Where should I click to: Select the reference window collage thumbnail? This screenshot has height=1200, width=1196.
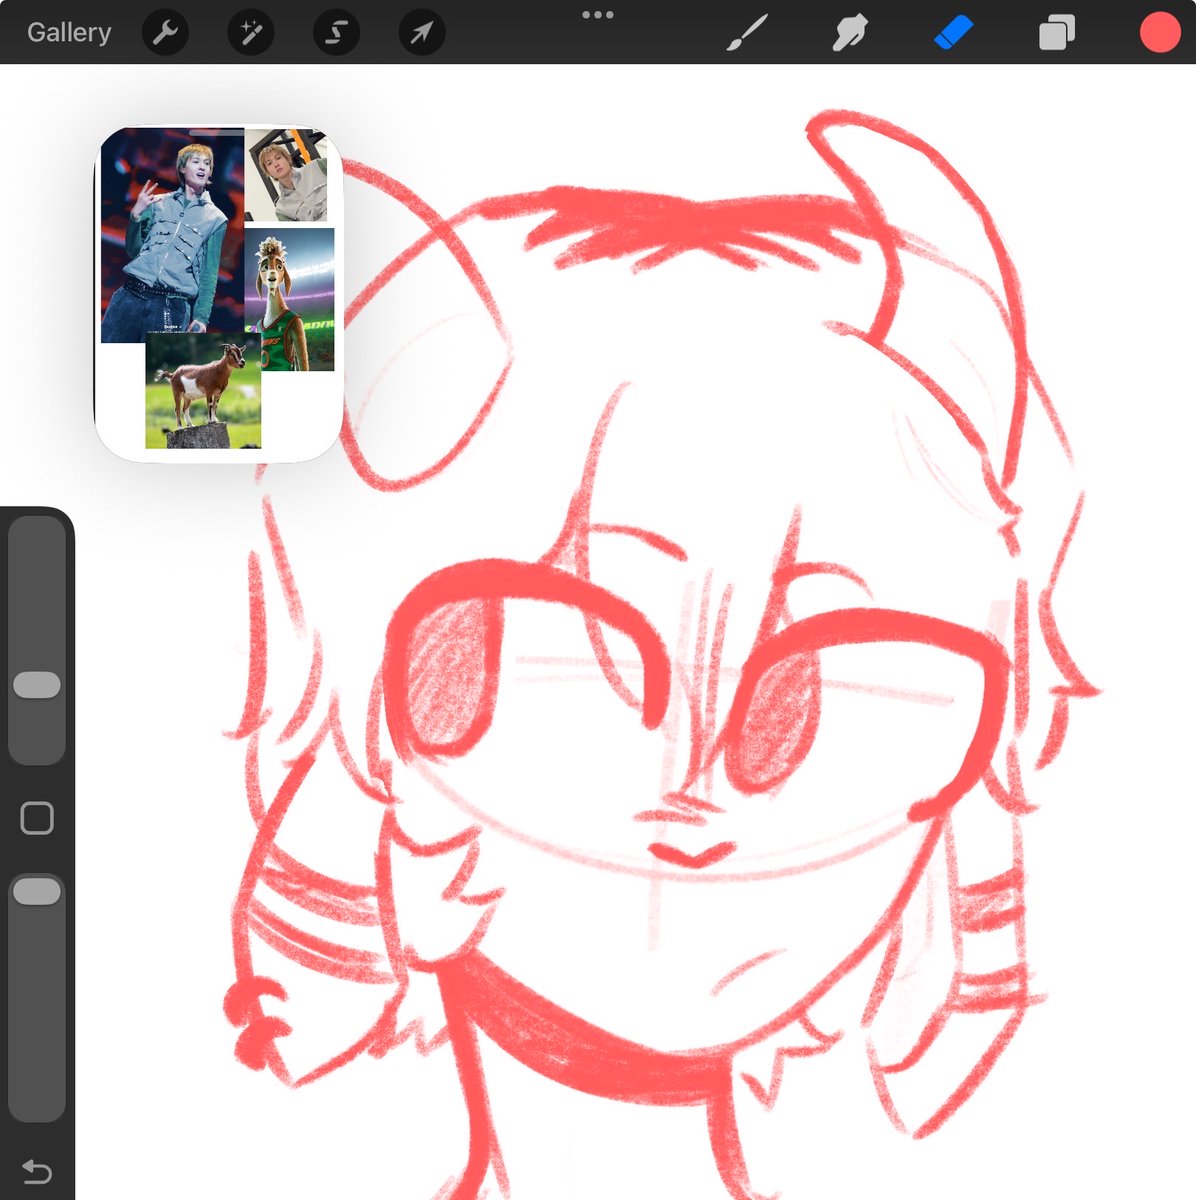(218, 293)
